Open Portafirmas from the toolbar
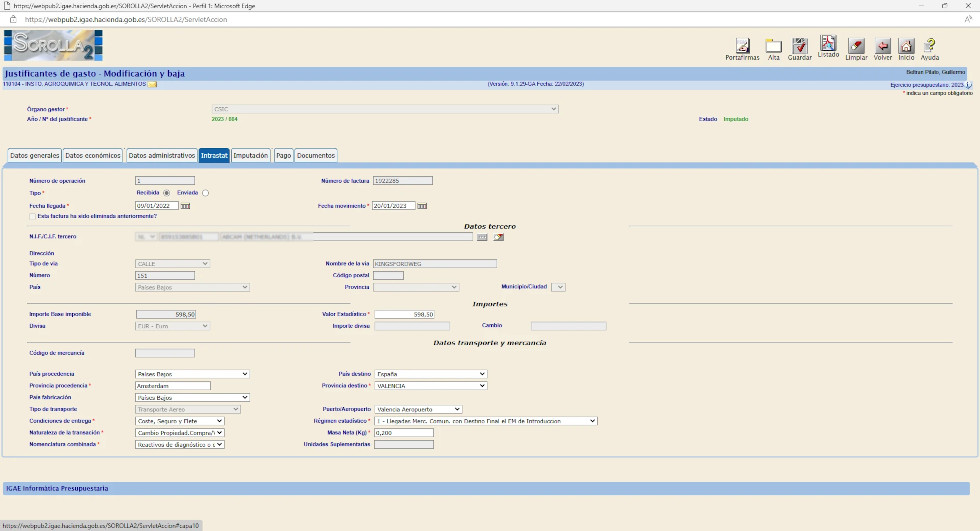 click(742, 46)
